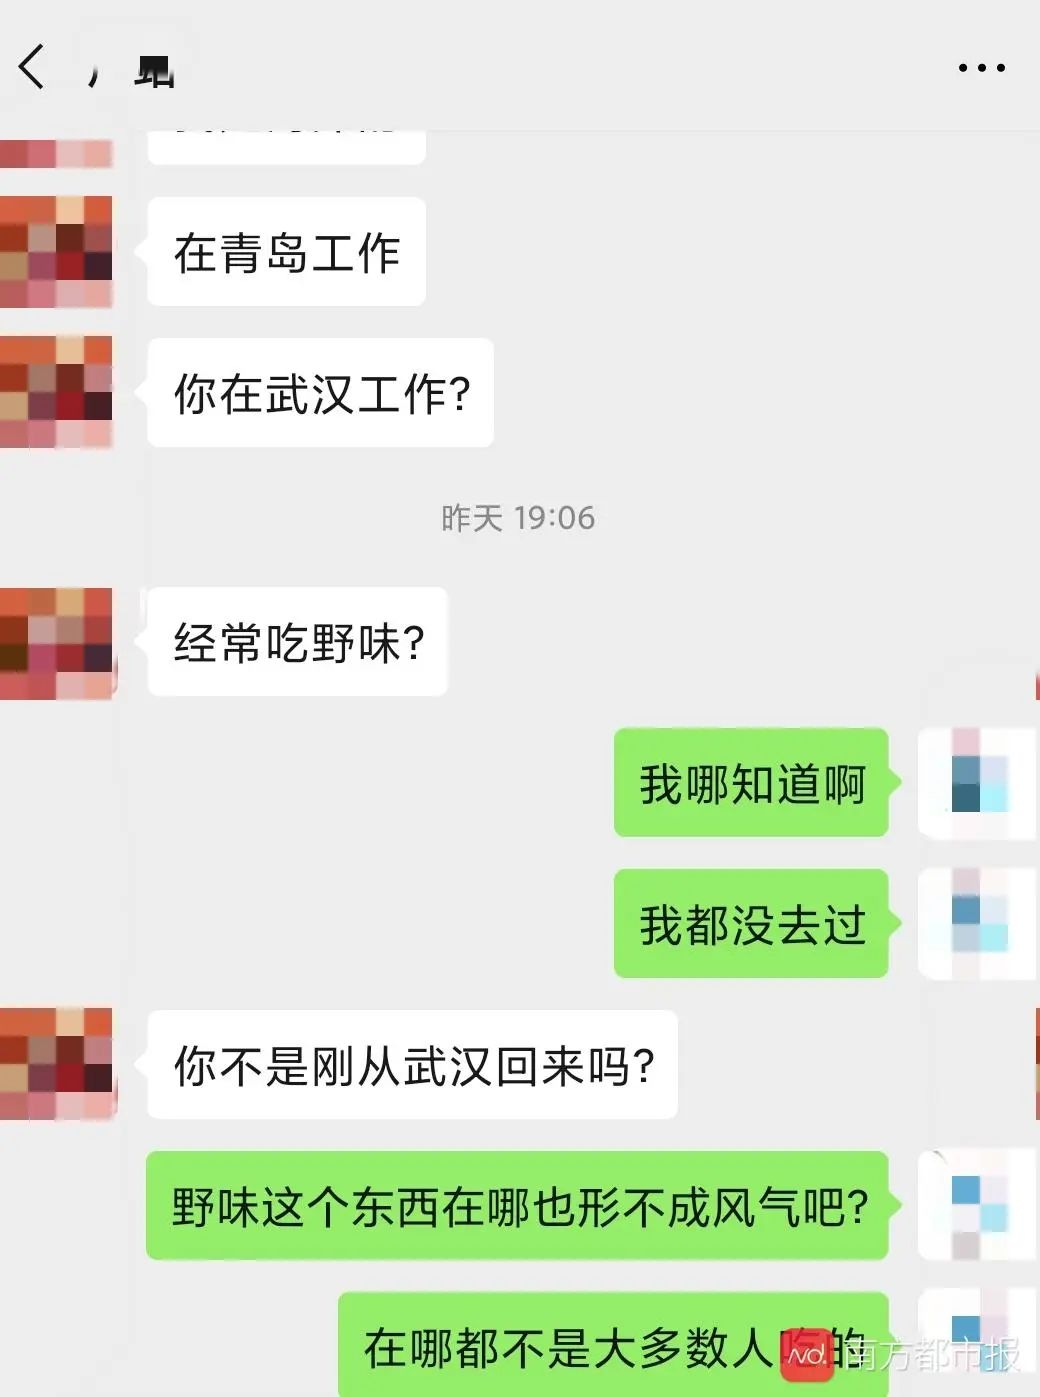Viewport: 1040px width, 1397px height.
Task: Tap the avatar beside 野味这个东西 message
Action: click(977, 1205)
